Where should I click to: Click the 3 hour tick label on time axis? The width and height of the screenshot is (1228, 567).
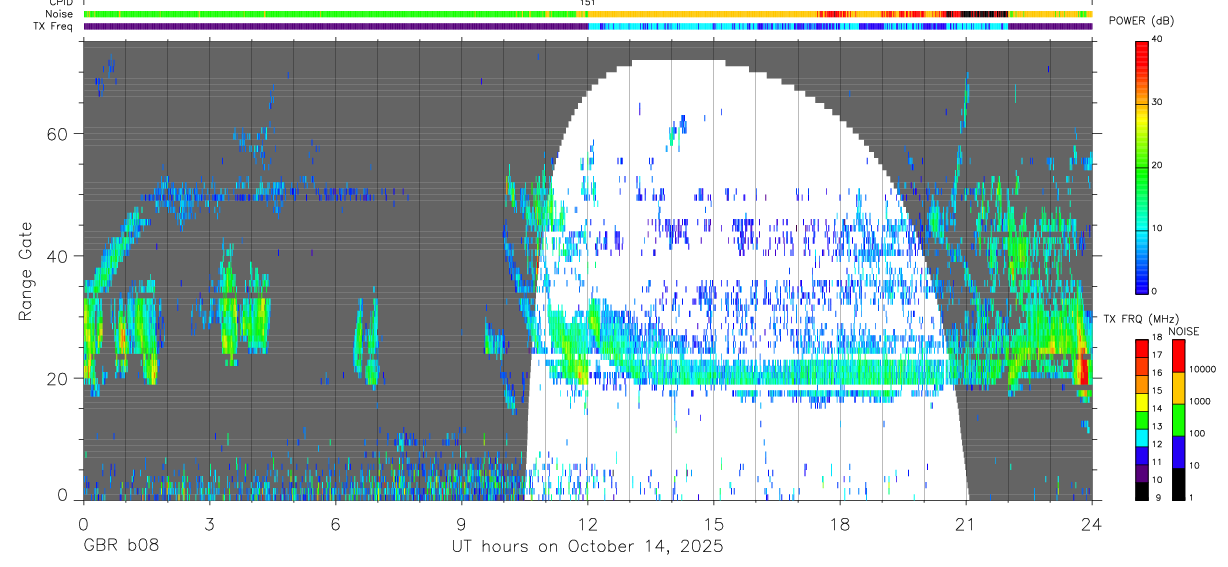208,523
